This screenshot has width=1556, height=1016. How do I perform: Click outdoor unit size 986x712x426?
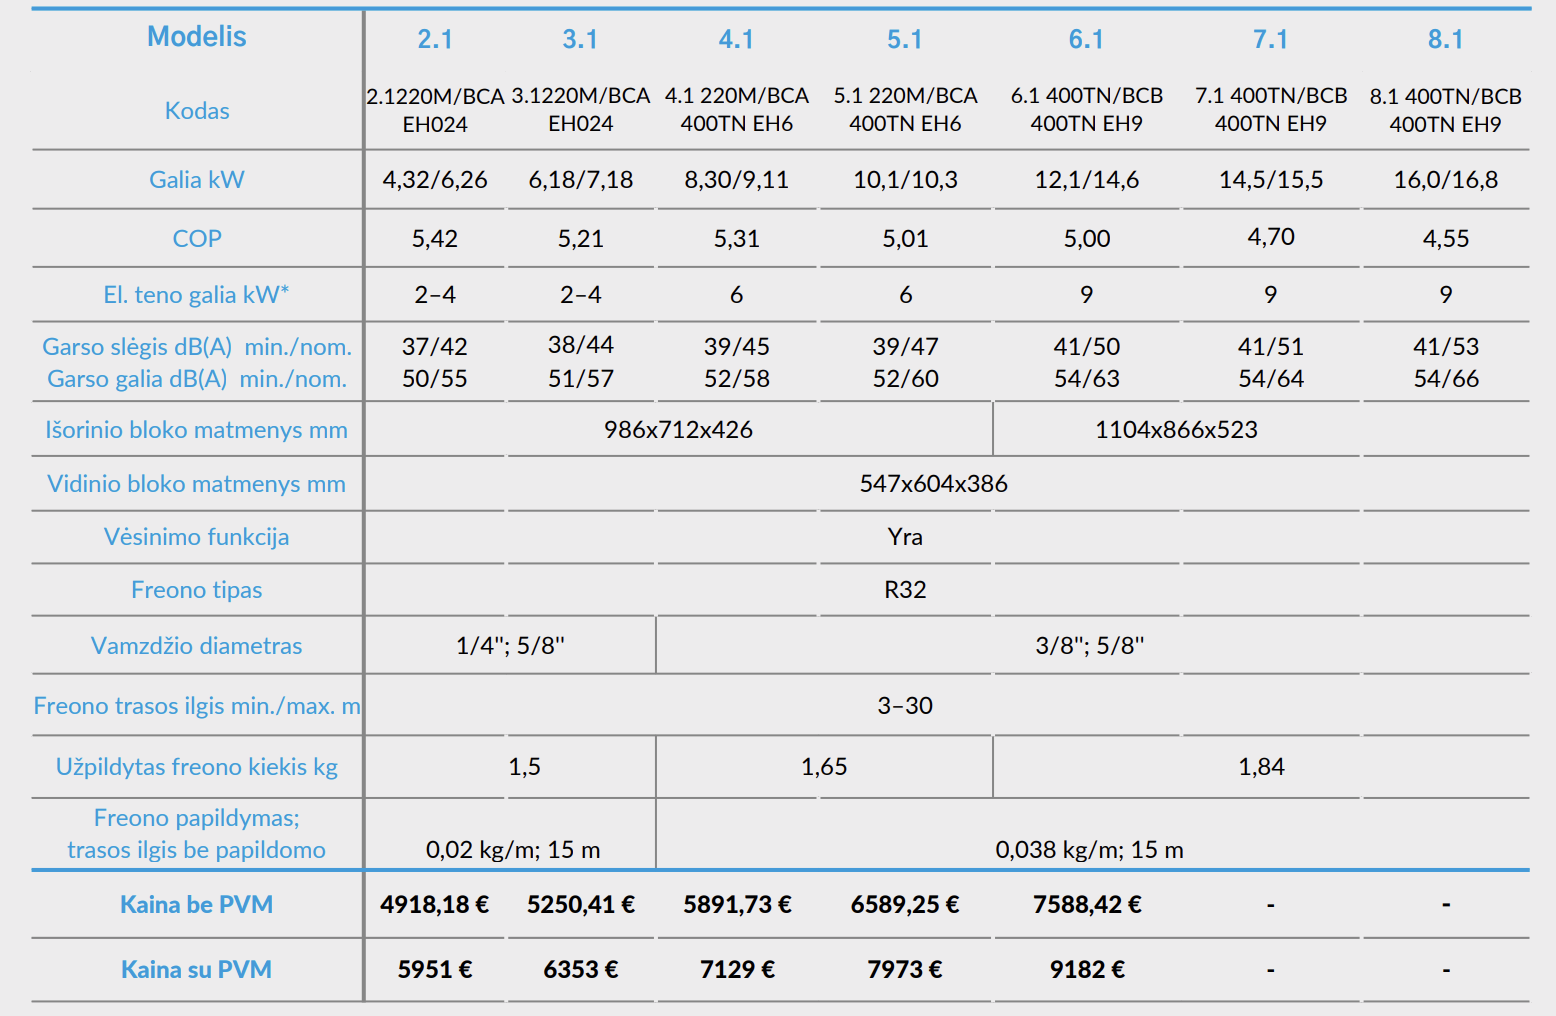click(x=678, y=430)
